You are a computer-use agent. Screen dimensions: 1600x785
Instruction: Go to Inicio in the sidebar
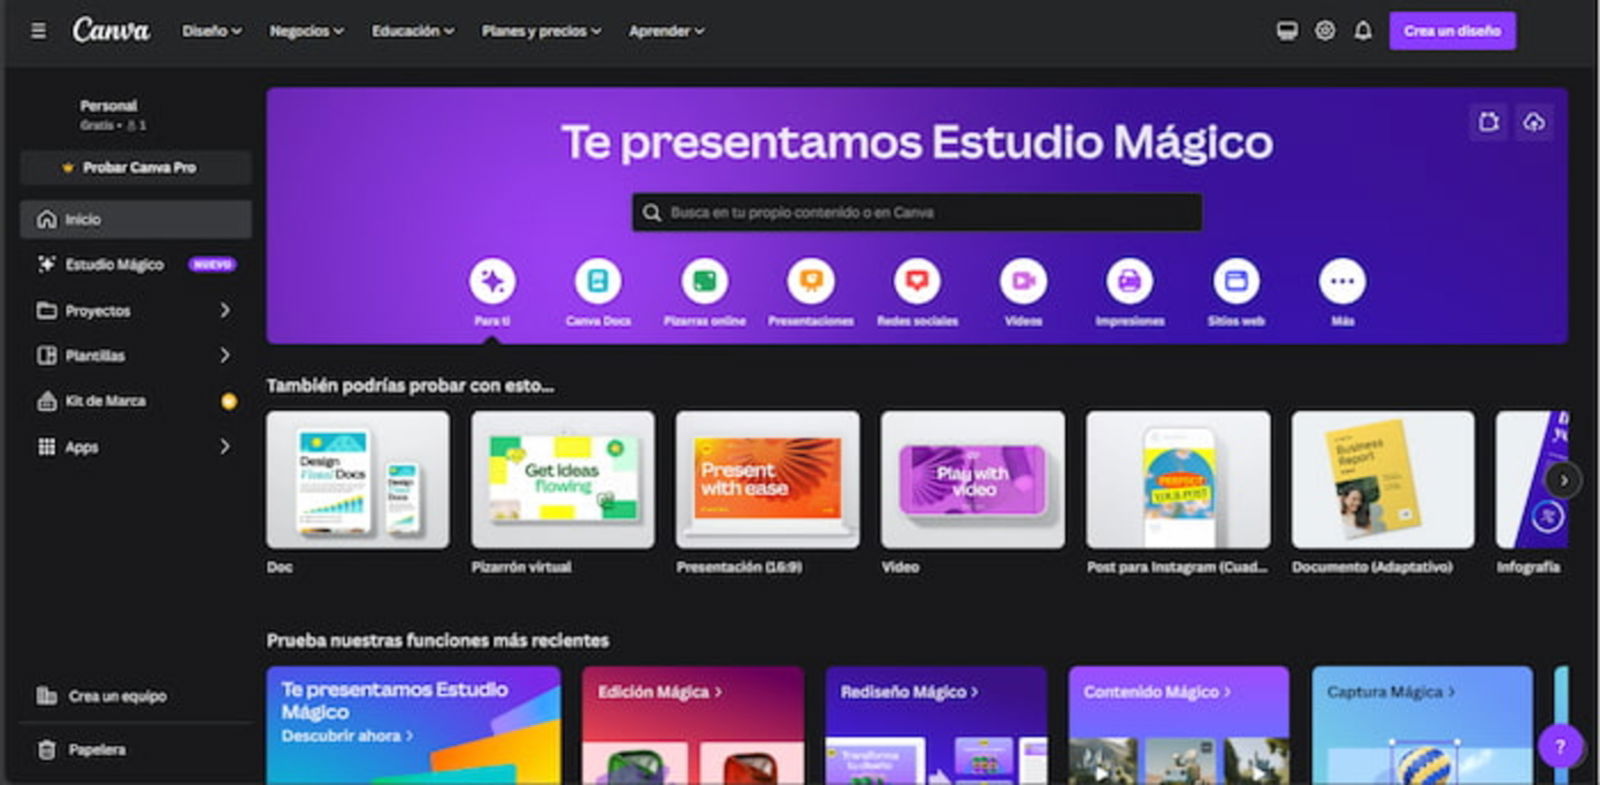(136, 219)
